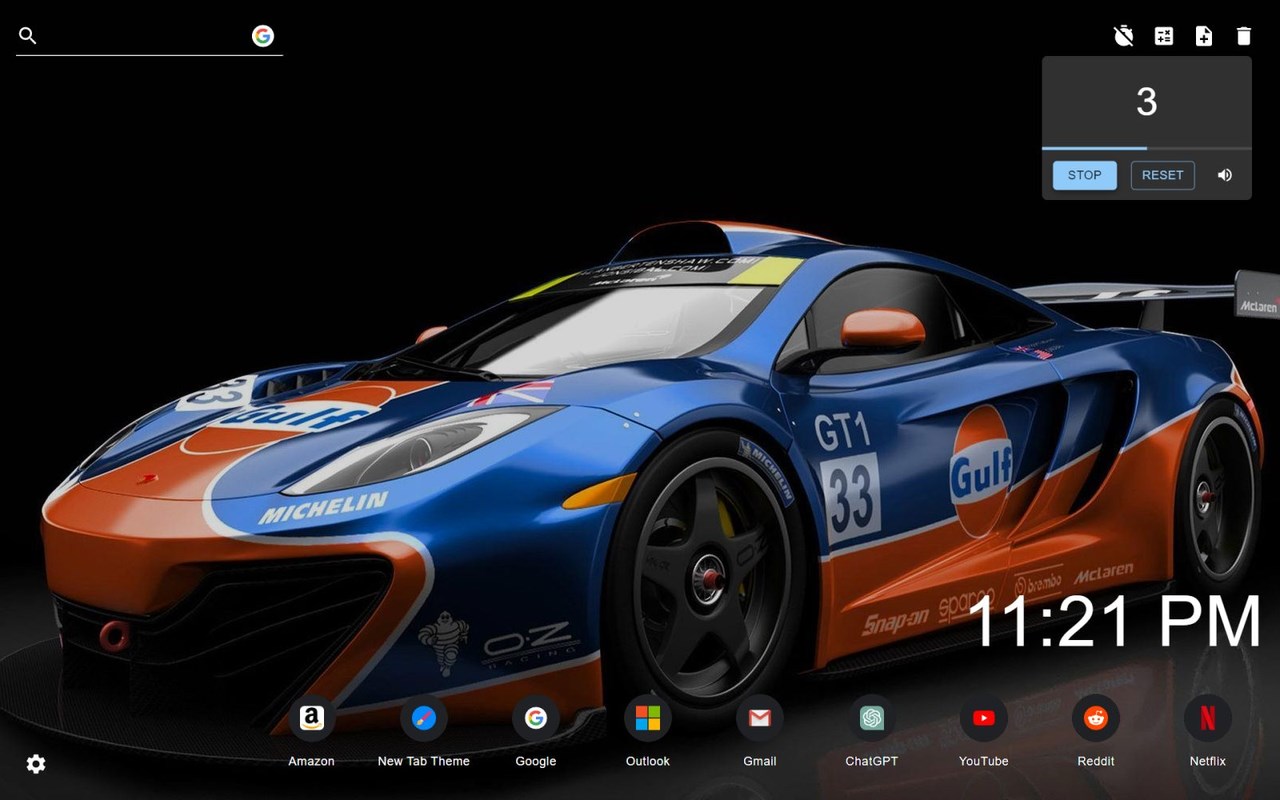The width and height of the screenshot is (1280, 800).
Task: Click the trash delete icon
Action: click(1244, 36)
